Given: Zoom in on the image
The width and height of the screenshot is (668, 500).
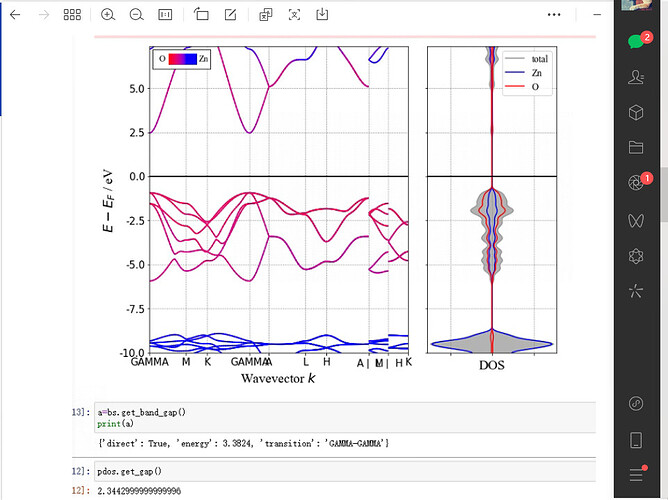Looking at the screenshot, I should tap(108, 16).
